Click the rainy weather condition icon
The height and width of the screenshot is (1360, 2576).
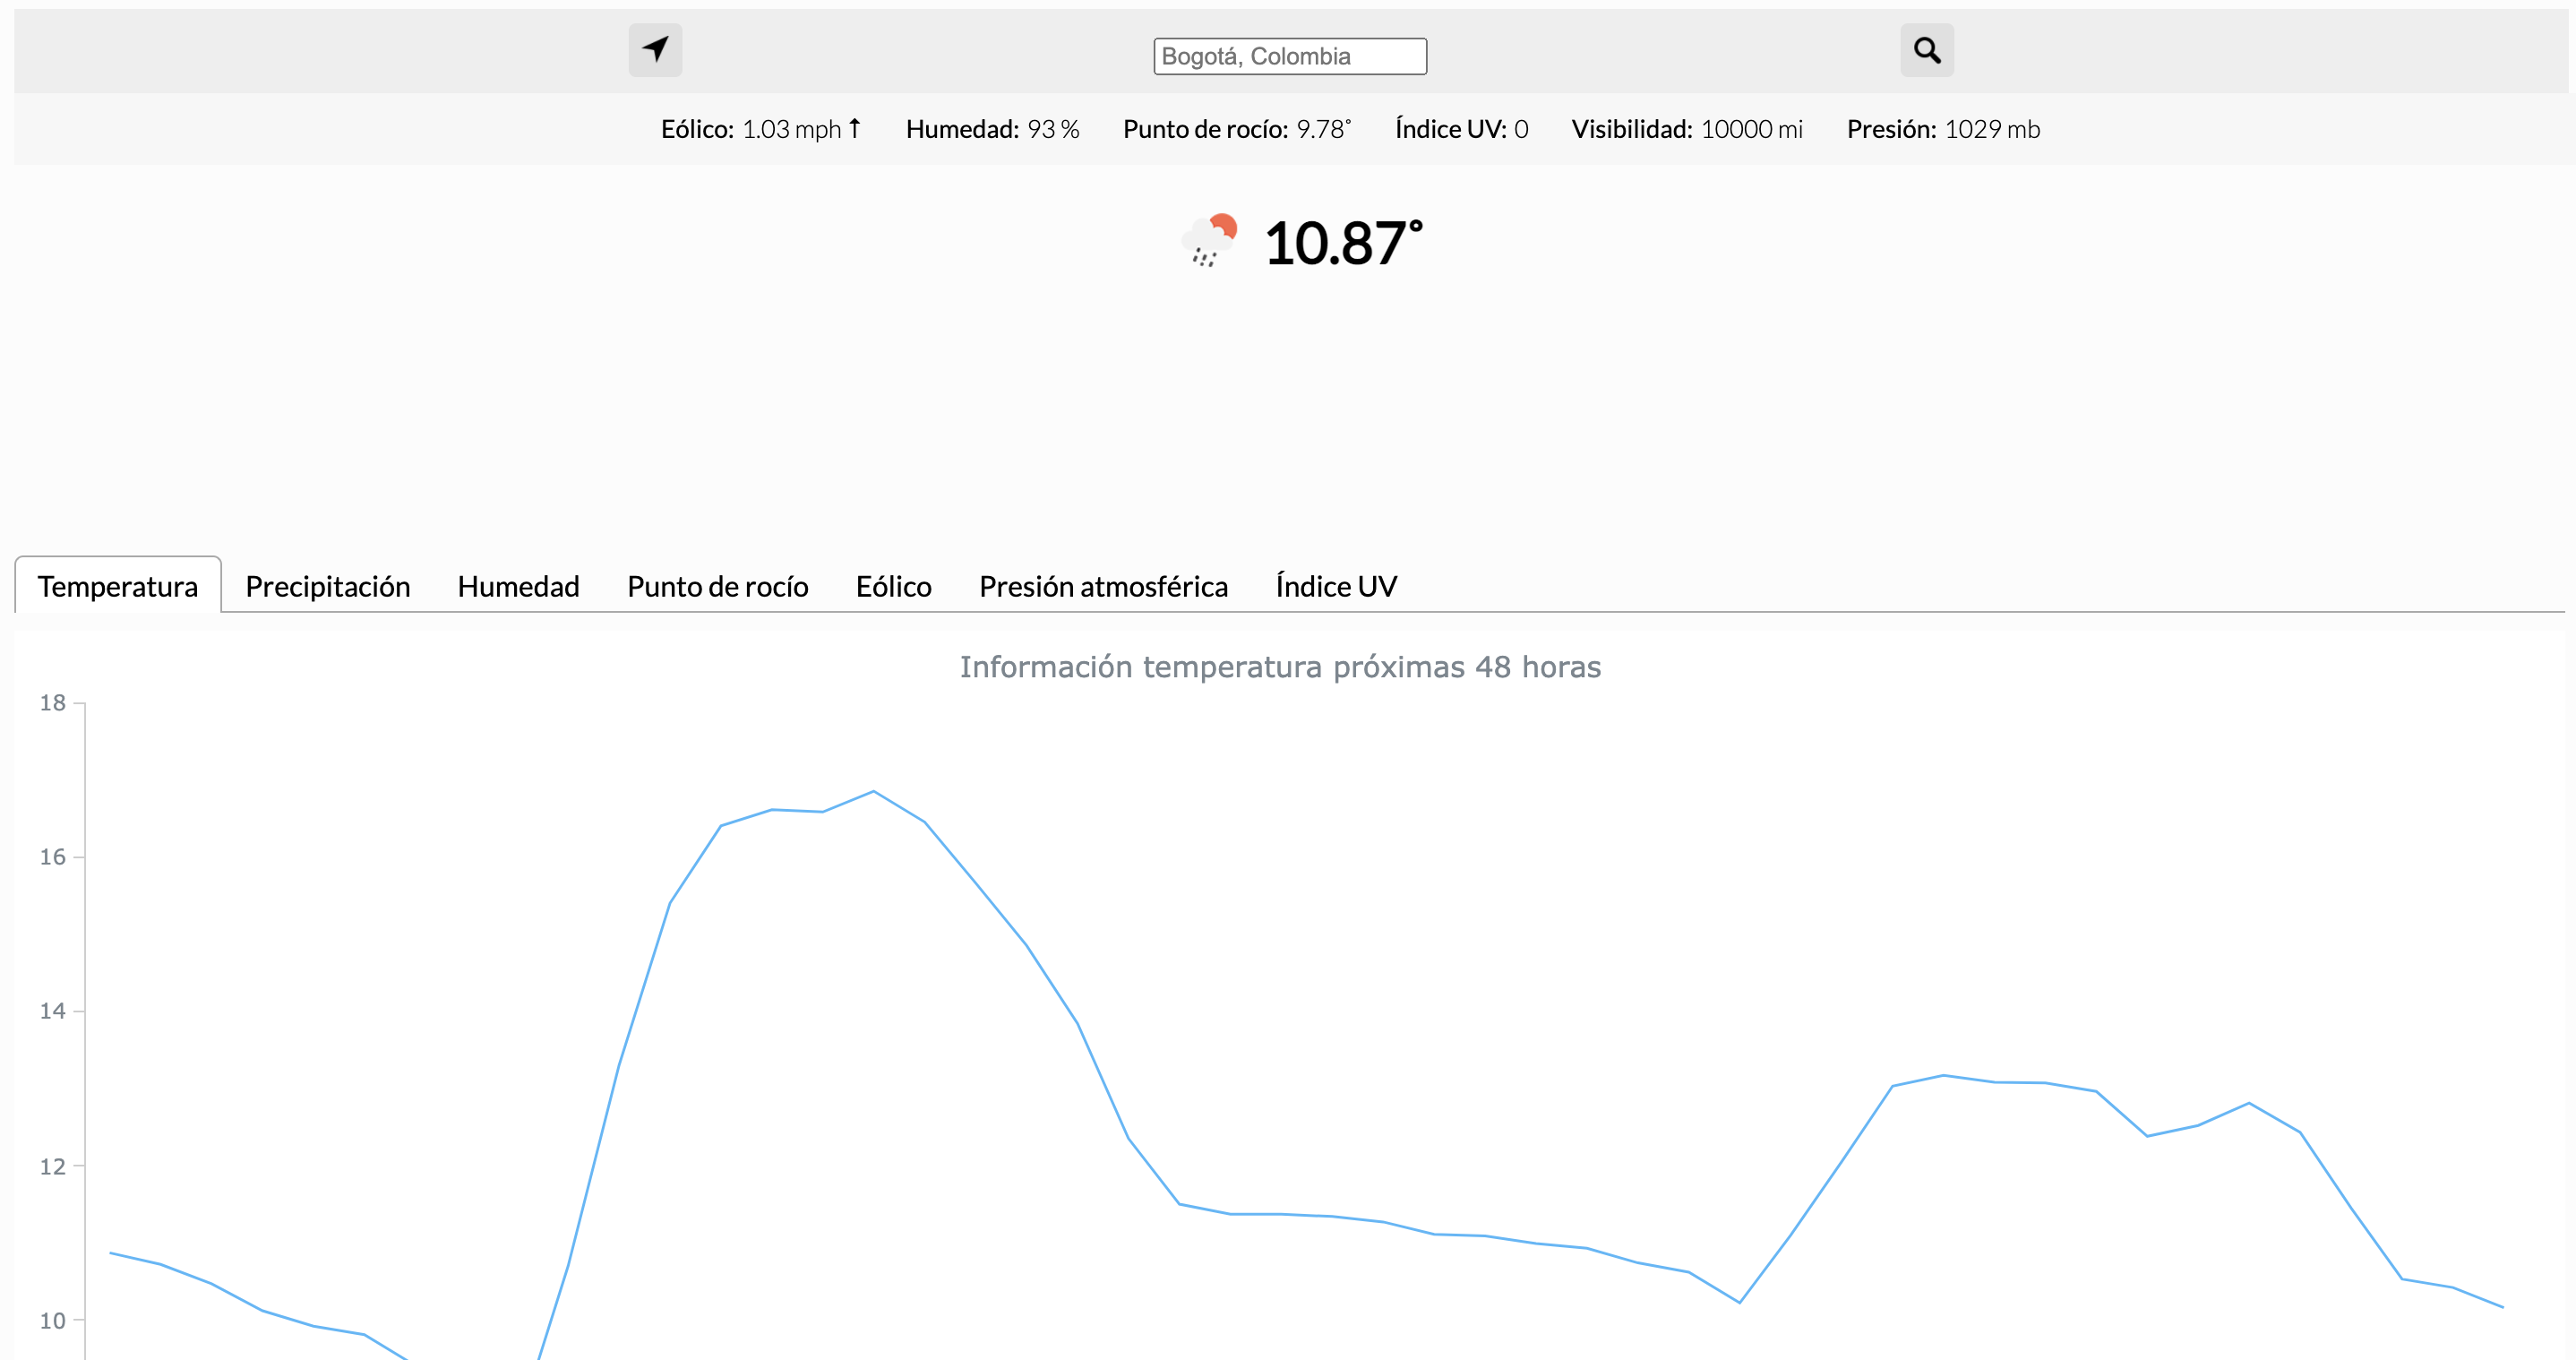(x=1209, y=240)
